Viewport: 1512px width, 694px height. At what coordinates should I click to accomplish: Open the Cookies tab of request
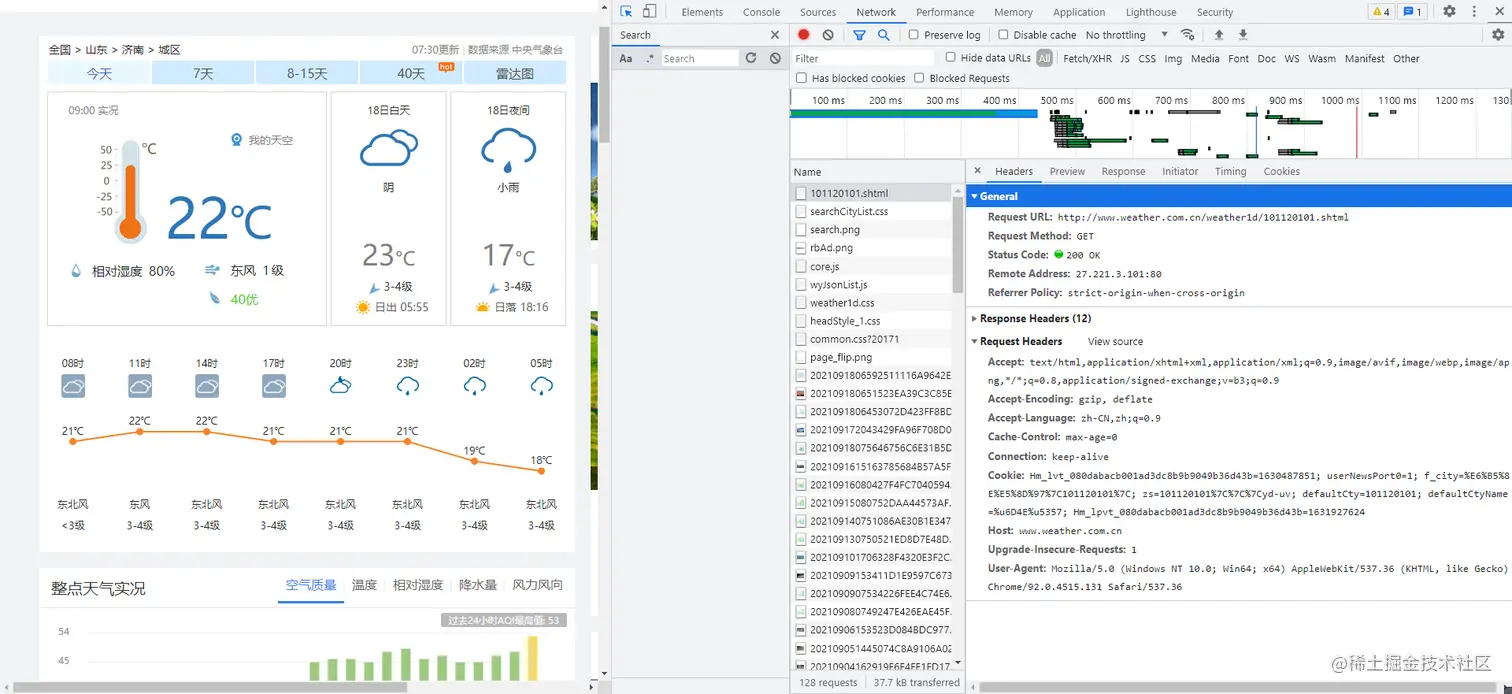tap(1281, 171)
